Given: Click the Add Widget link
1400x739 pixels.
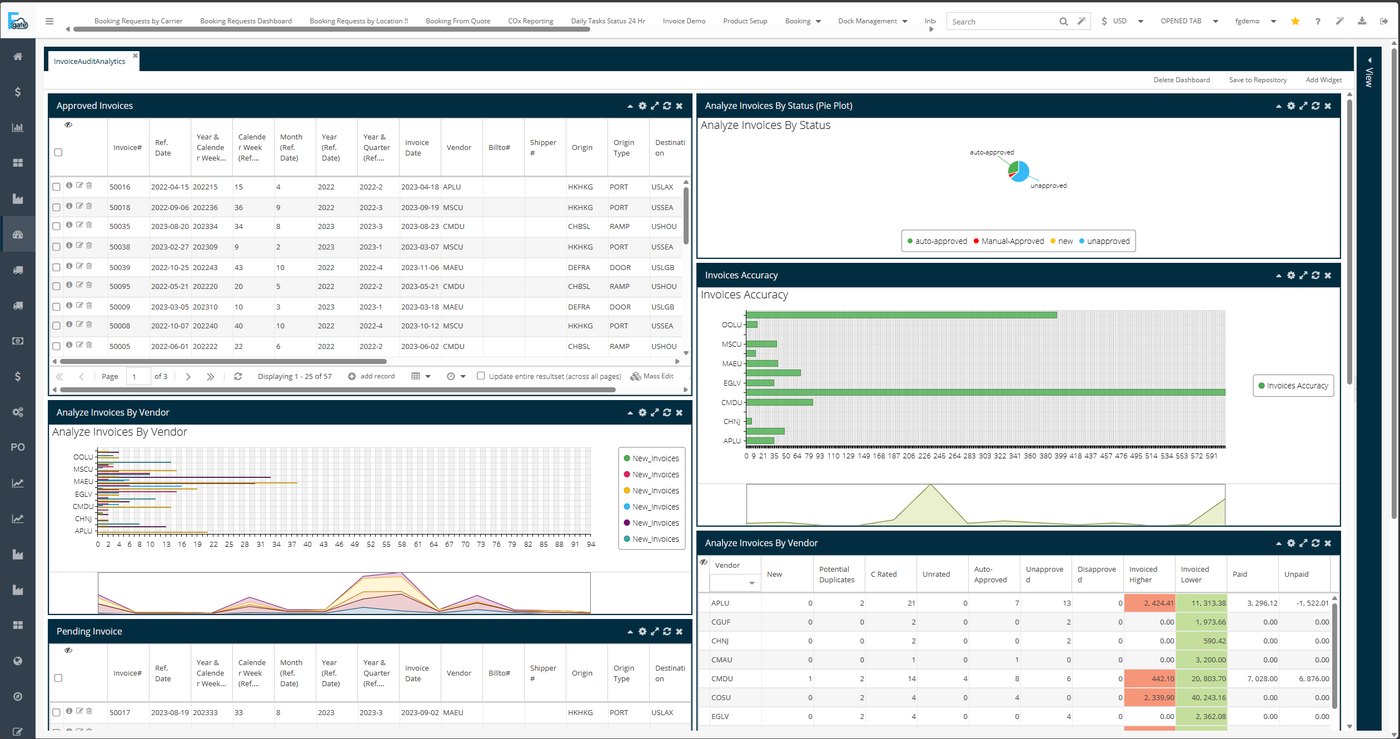Looking at the screenshot, I should [1324, 80].
